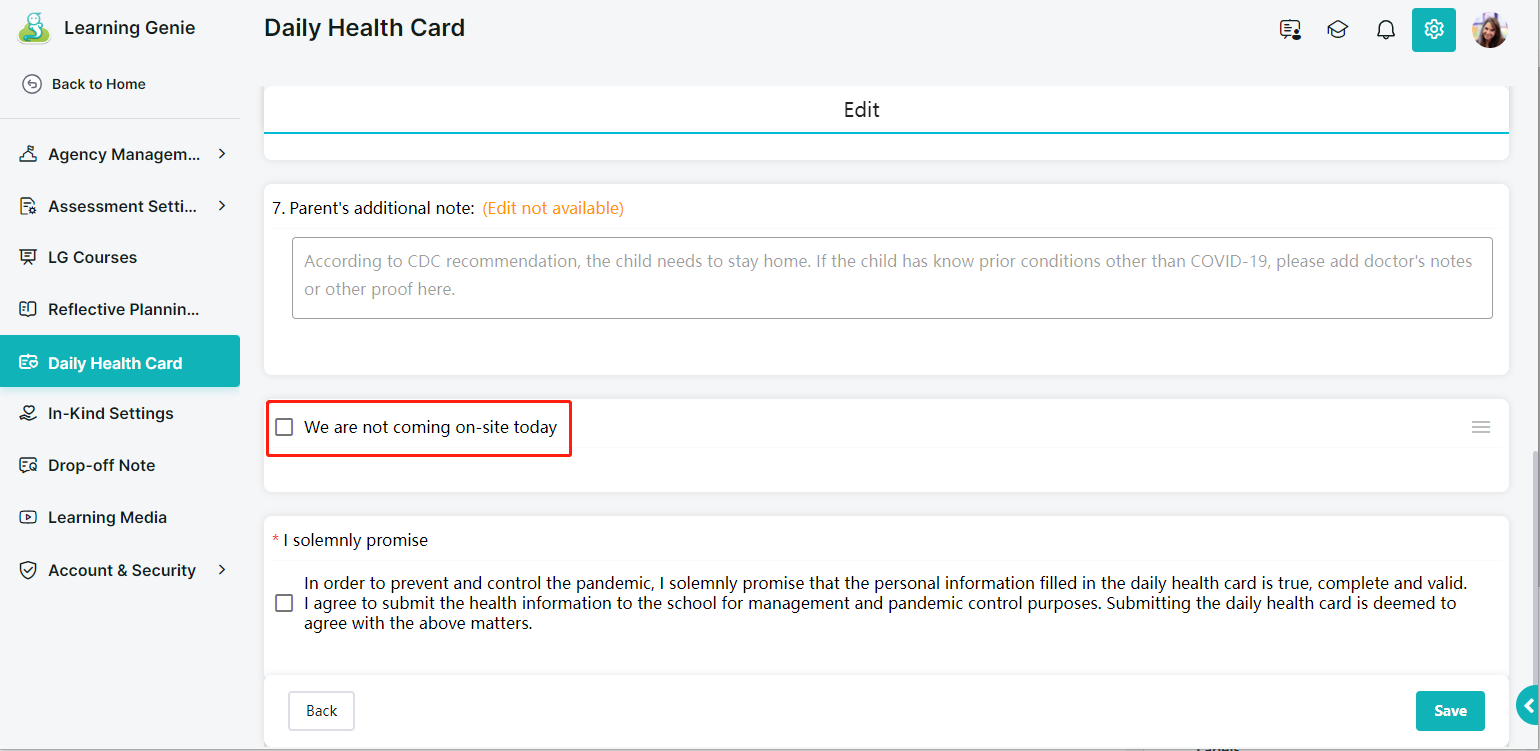Check 'We are not coming on-site today'
Image resolution: width=1540 pixels, height=751 pixels.
[x=285, y=427]
